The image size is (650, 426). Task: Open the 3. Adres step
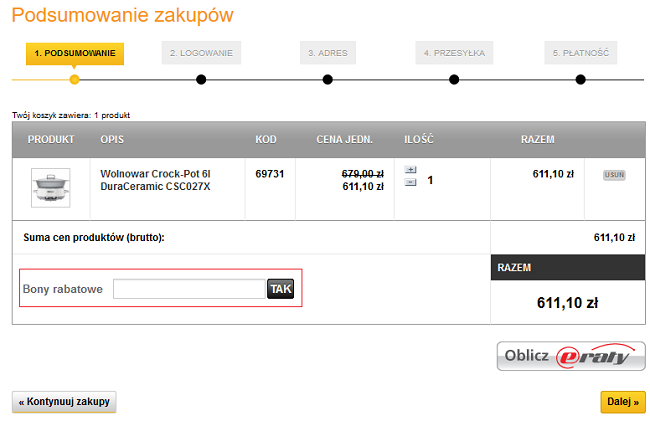[327, 53]
